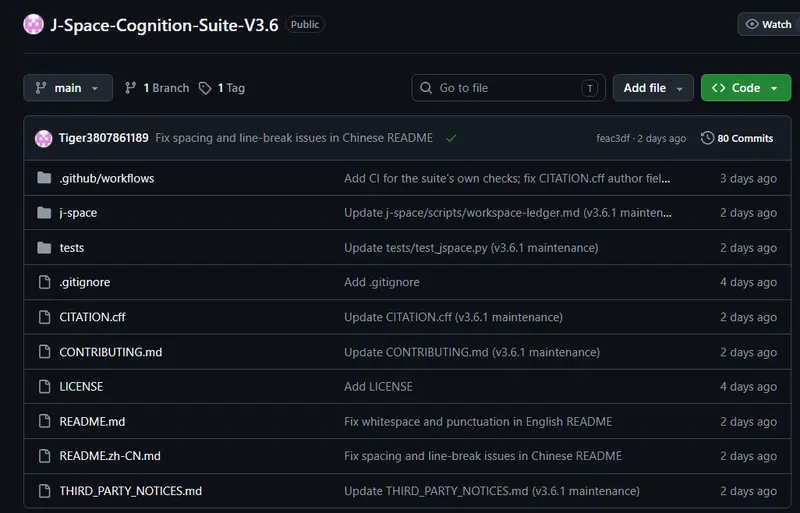
Task: Click the folder icon for .github/workflows
Action: 44,178
